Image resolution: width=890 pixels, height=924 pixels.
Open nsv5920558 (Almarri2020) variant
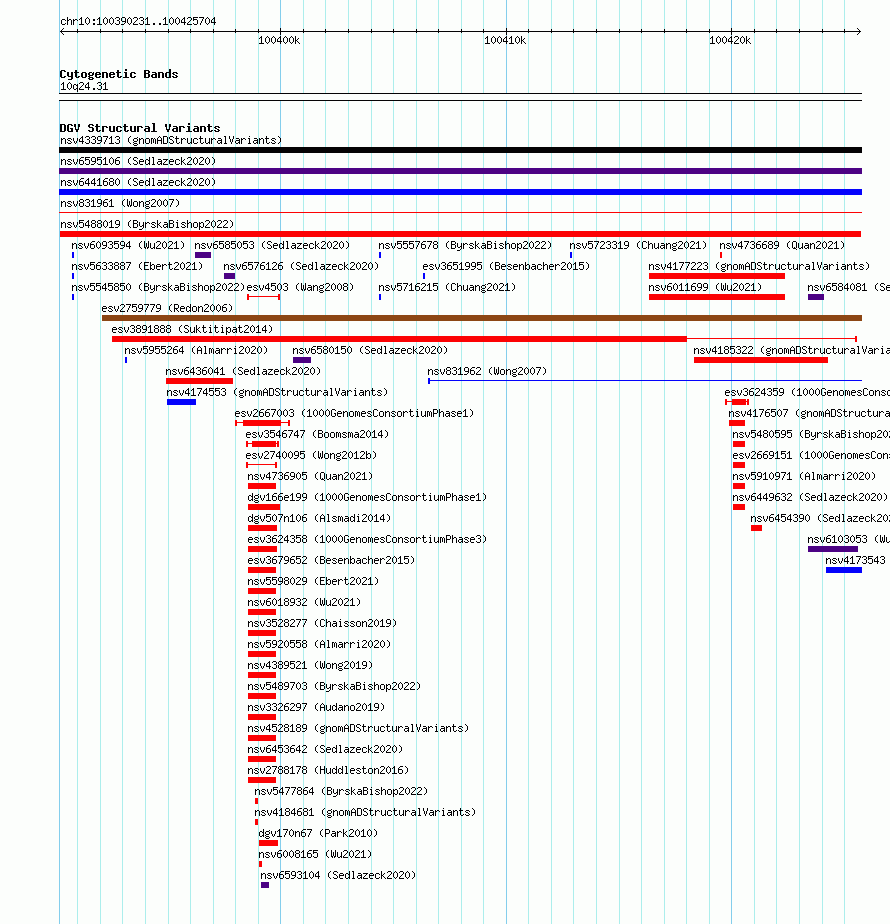pyautogui.click(x=319, y=645)
